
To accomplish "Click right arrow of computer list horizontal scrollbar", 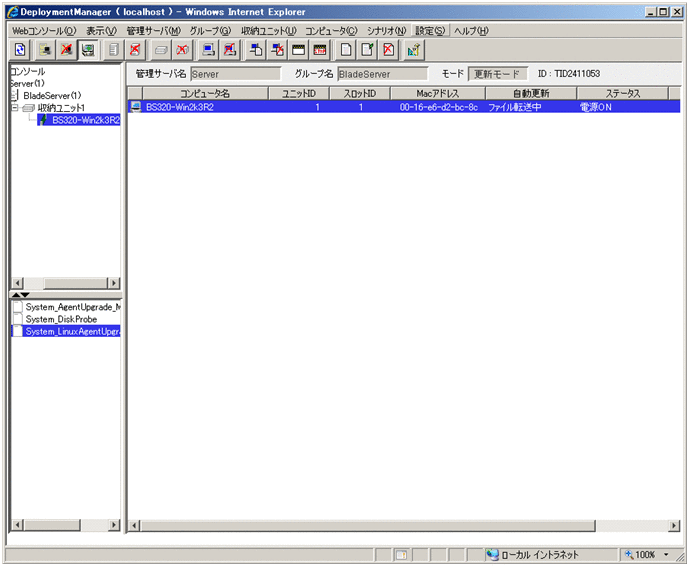I will (674, 525).
